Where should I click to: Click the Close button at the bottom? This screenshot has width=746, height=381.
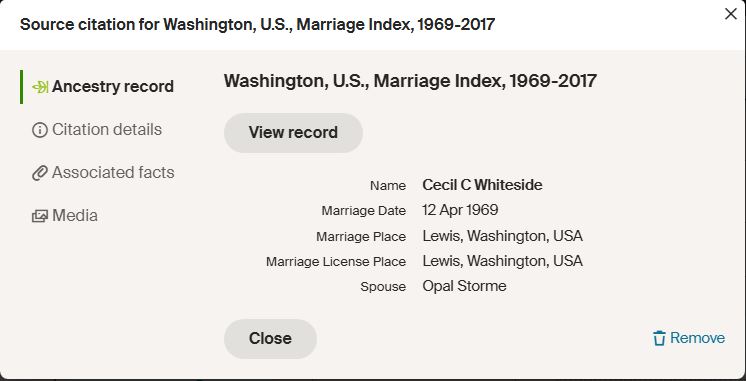point(270,339)
